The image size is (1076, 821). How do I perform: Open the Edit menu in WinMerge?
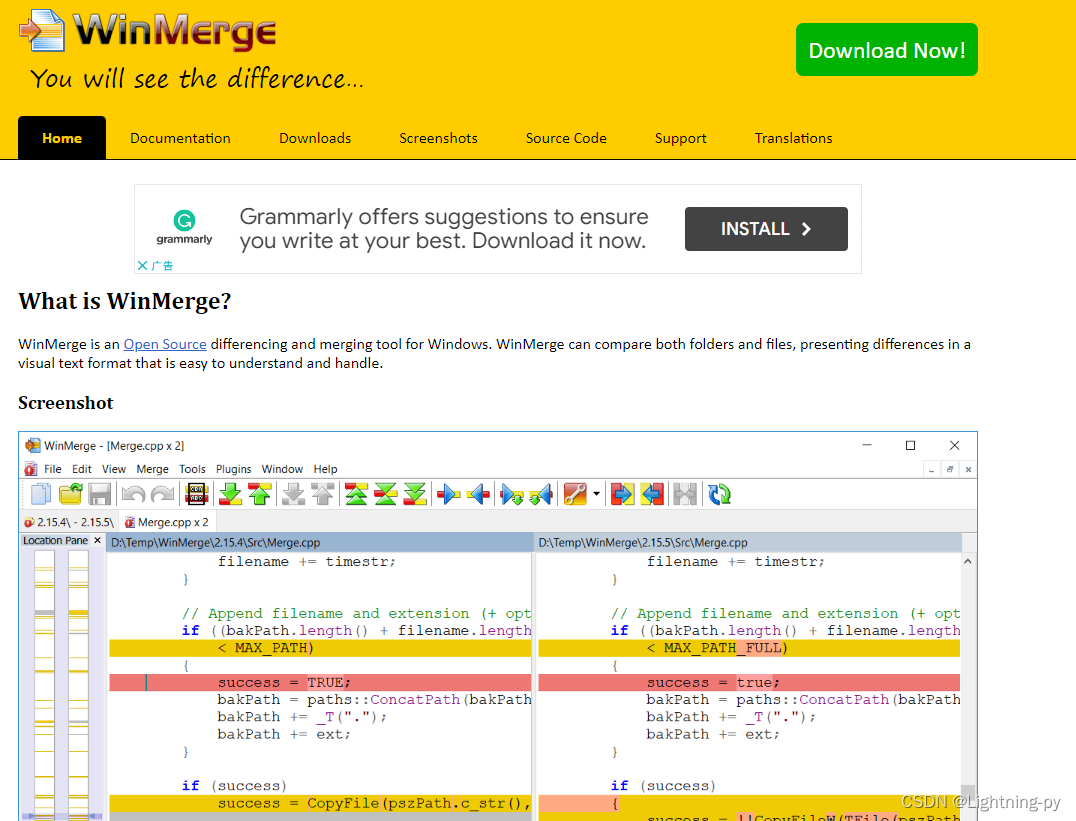pos(82,469)
